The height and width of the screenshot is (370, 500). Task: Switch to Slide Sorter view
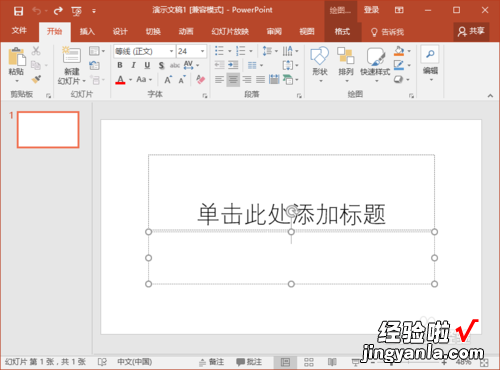click(309, 362)
